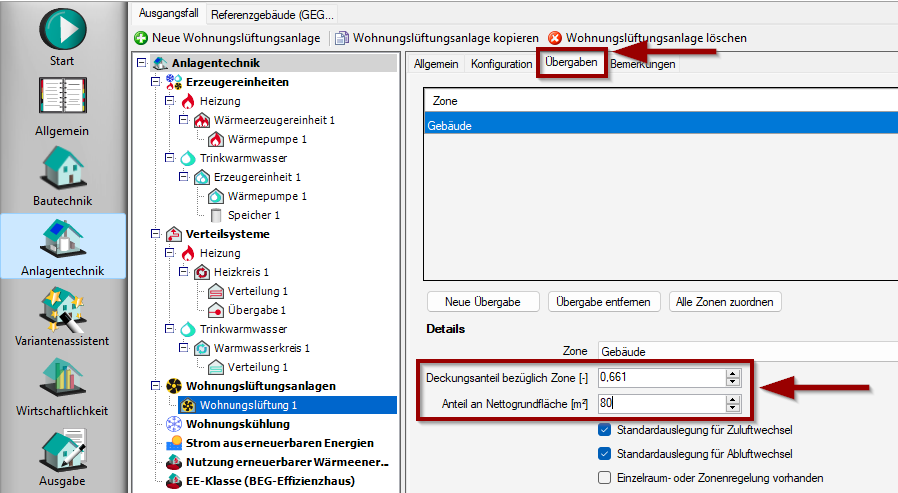Open the Bemerkungen tab
The width and height of the screenshot is (898, 493).
coord(643,64)
